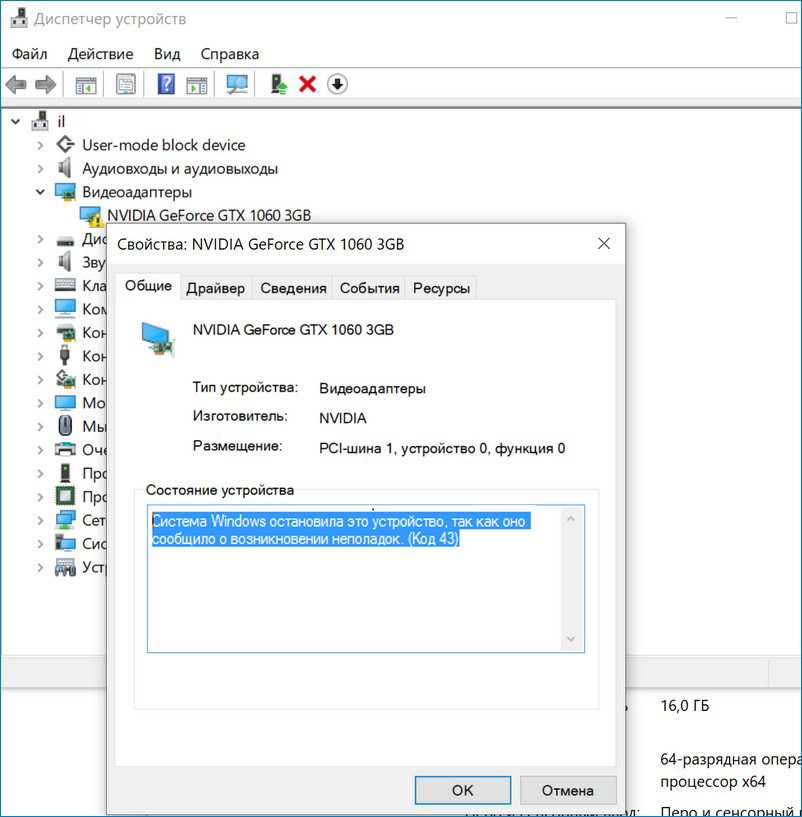Click the audio inputs speaker icon
This screenshot has width=802, height=817.
pos(65,168)
